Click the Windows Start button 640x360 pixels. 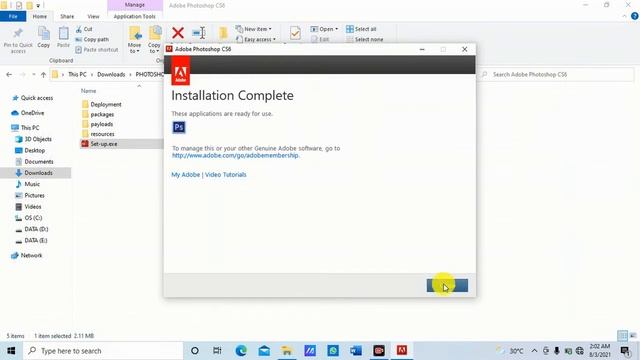[x=11, y=351]
